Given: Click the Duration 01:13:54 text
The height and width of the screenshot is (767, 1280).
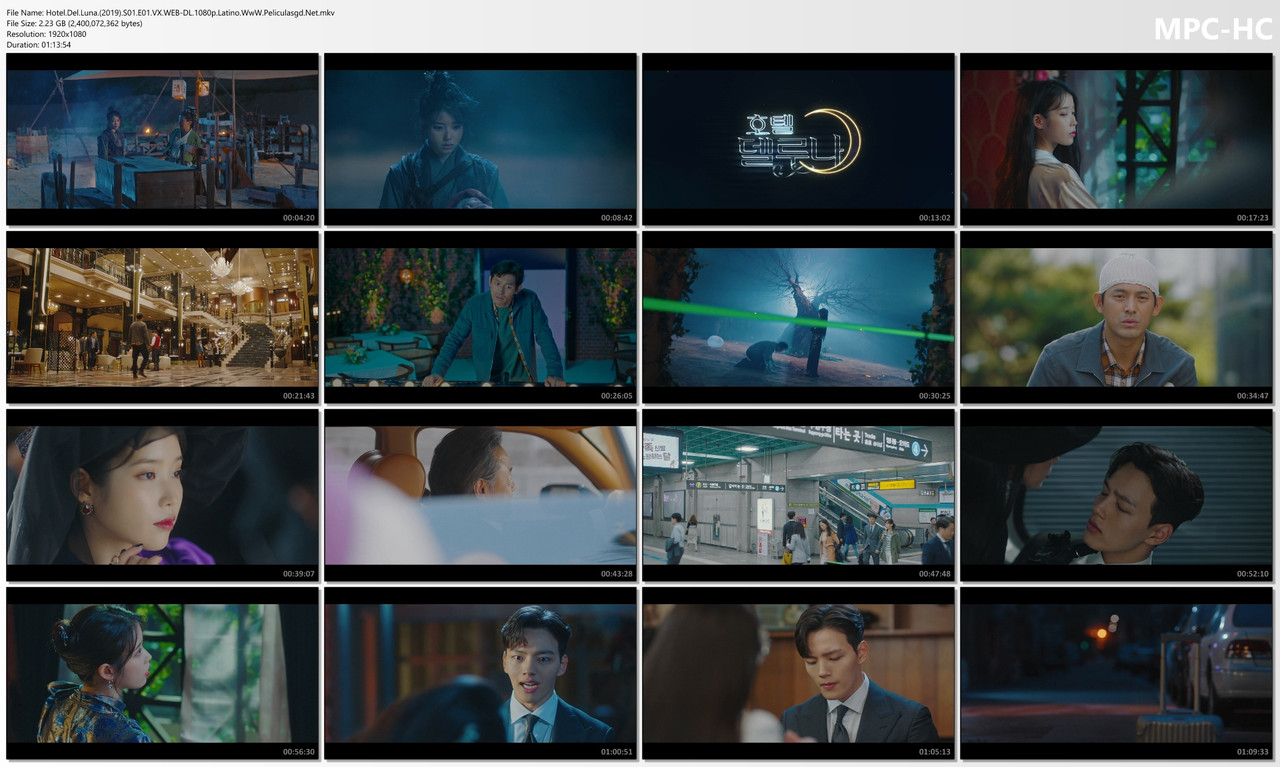Looking at the screenshot, I should (39, 45).
